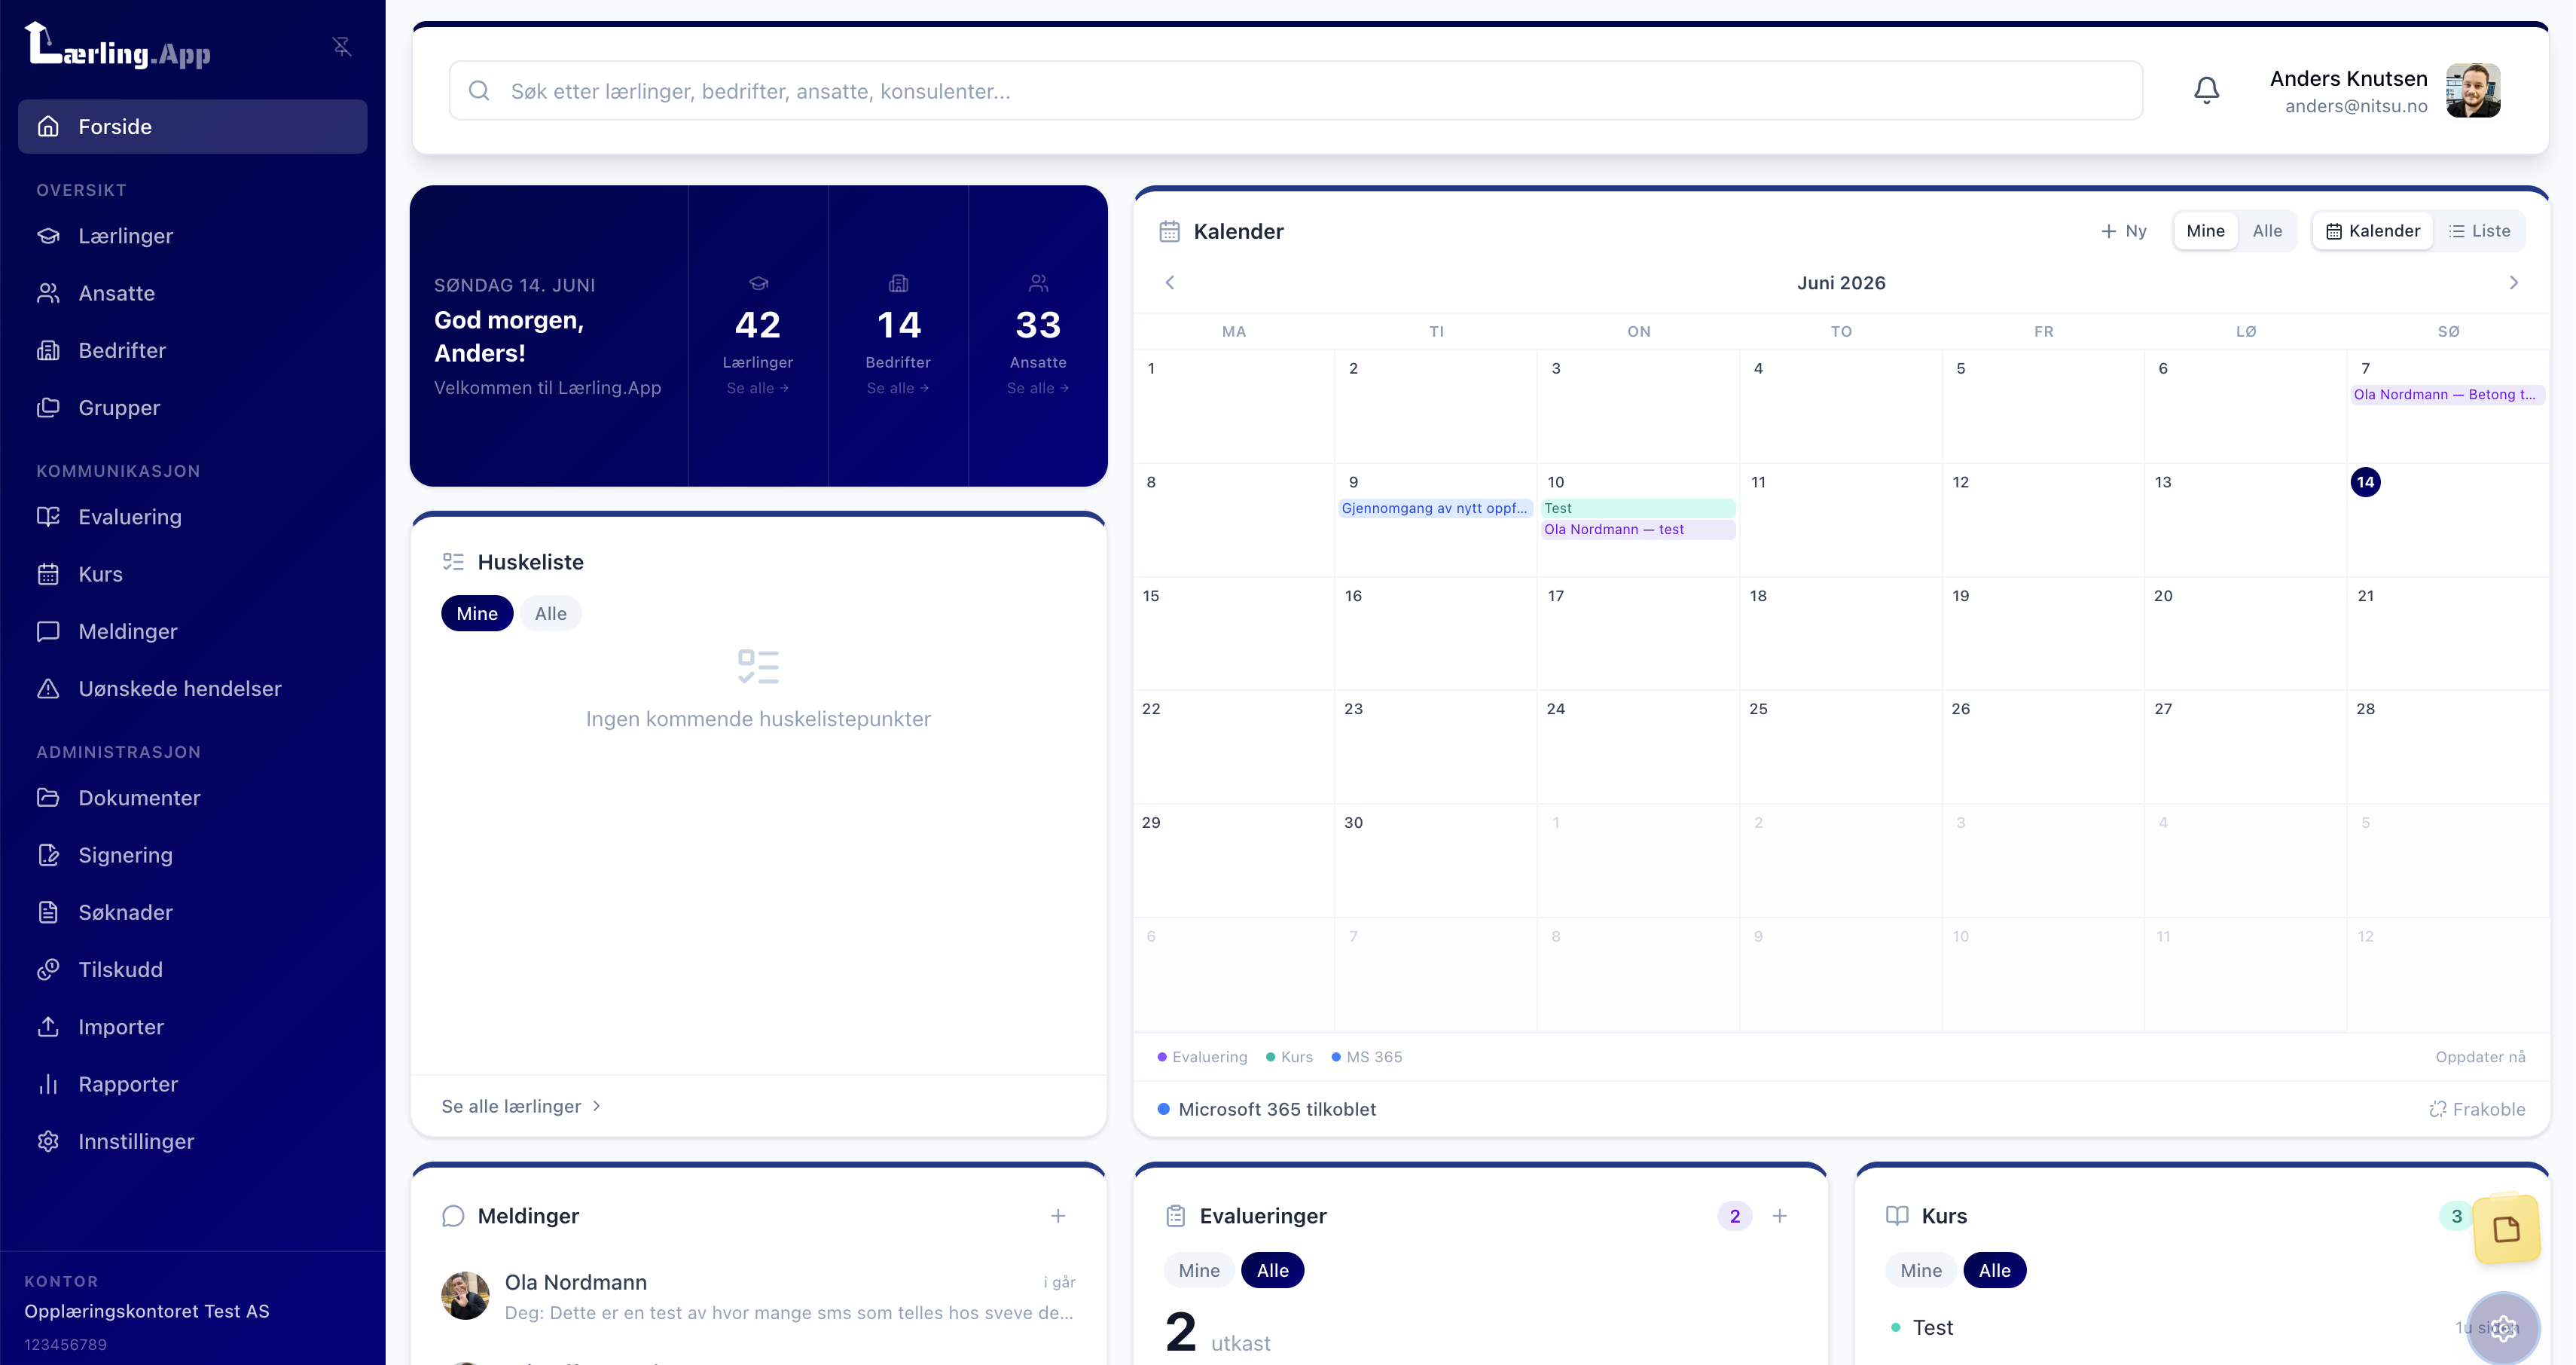The image size is (2576, 1365).
Task: Open Gjennomgang av nytt oppf event
Action: point(1435,508)
